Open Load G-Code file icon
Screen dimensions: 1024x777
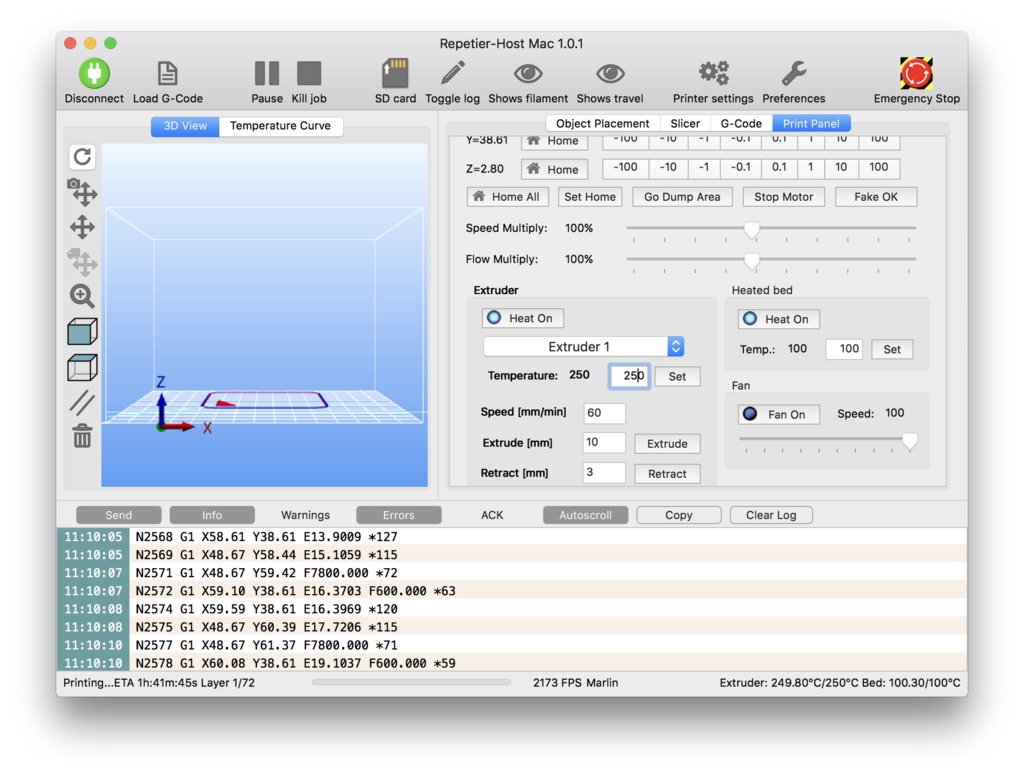[x=168, y=73]
